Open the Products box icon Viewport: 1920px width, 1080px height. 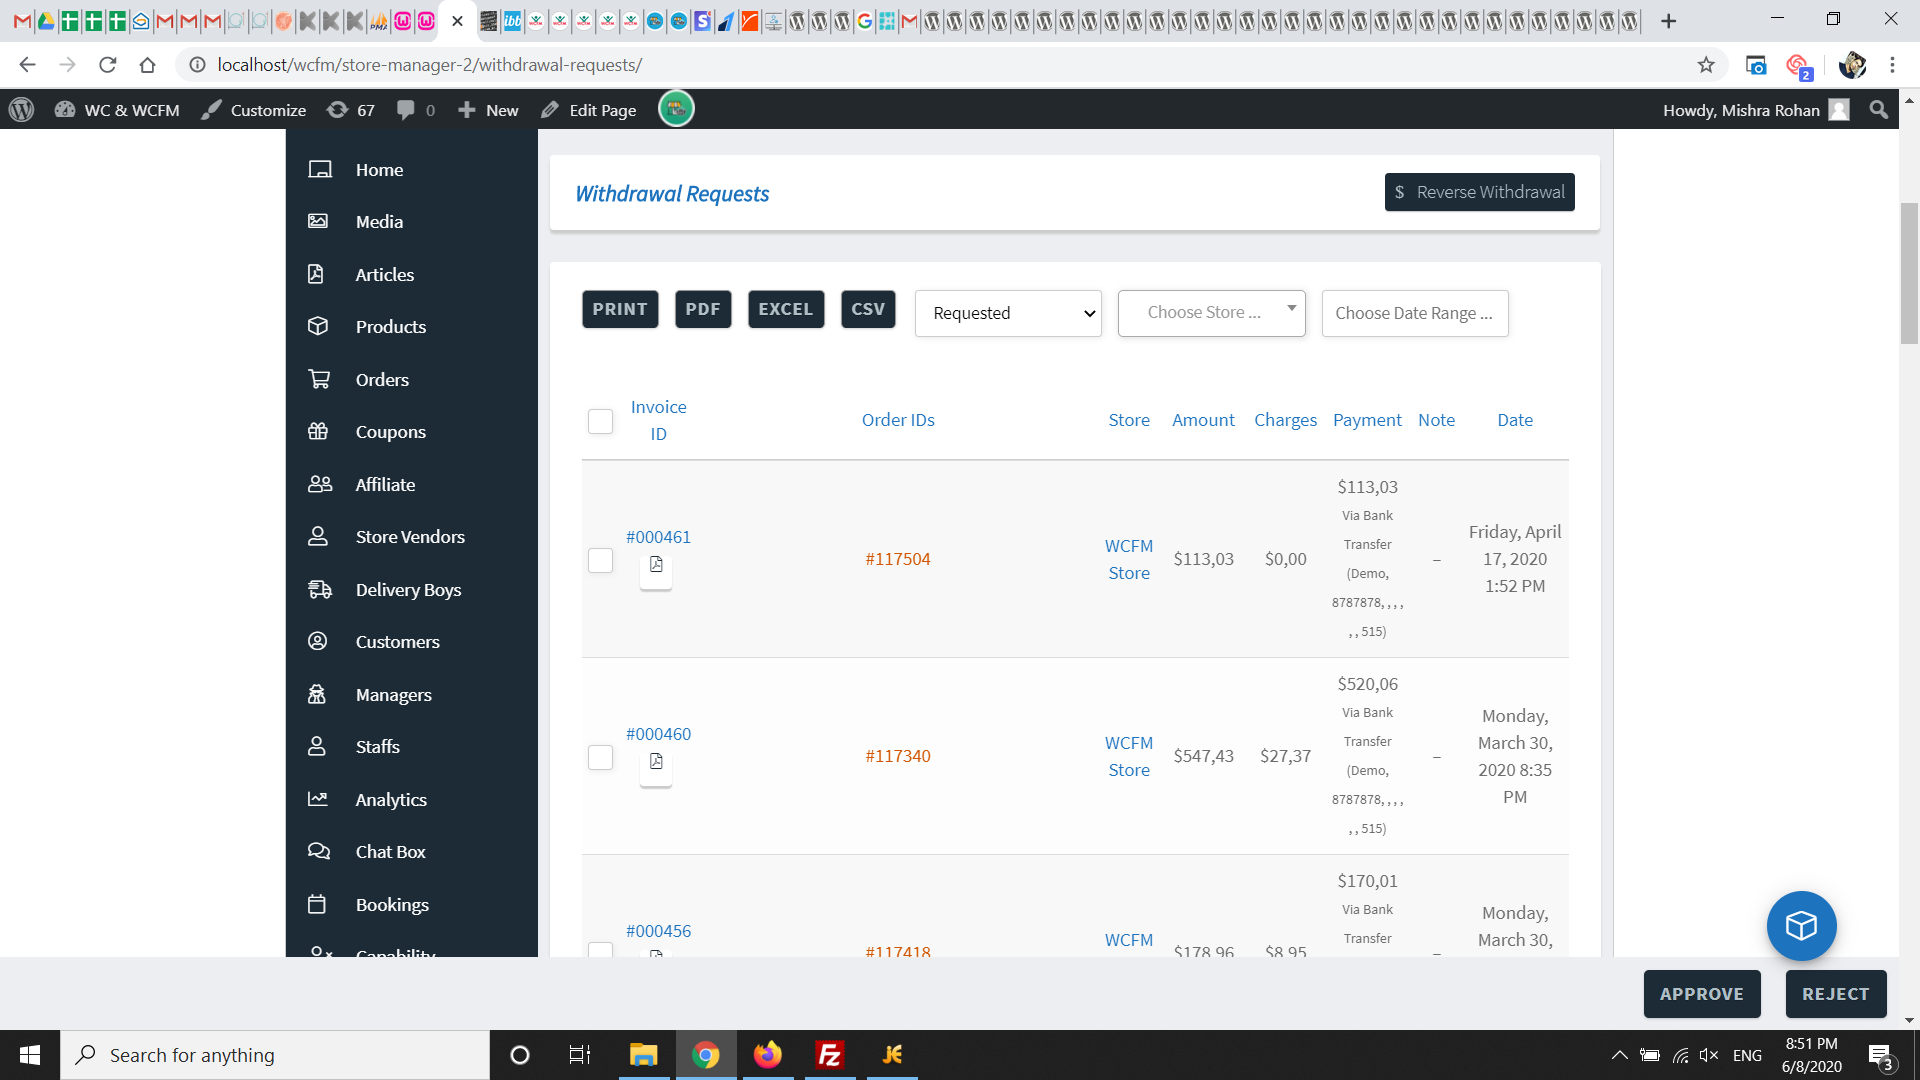pyautogui.click(x=318, y=326)
